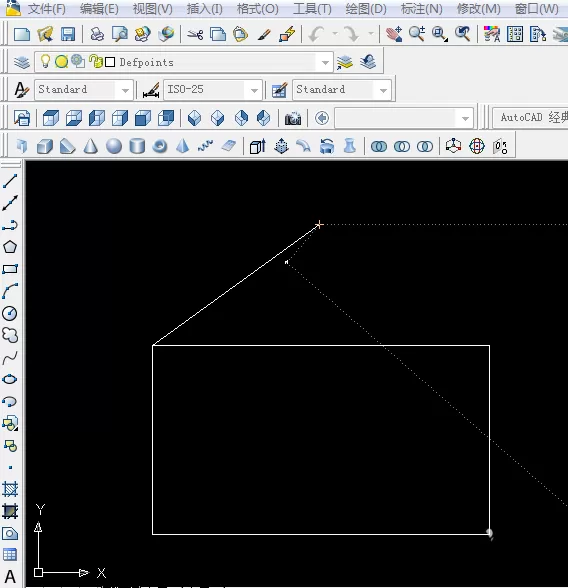The width and height of the screenshot is (568, 588).
Task: Toggle layer lock icon
Action: (x=96, y=62)
